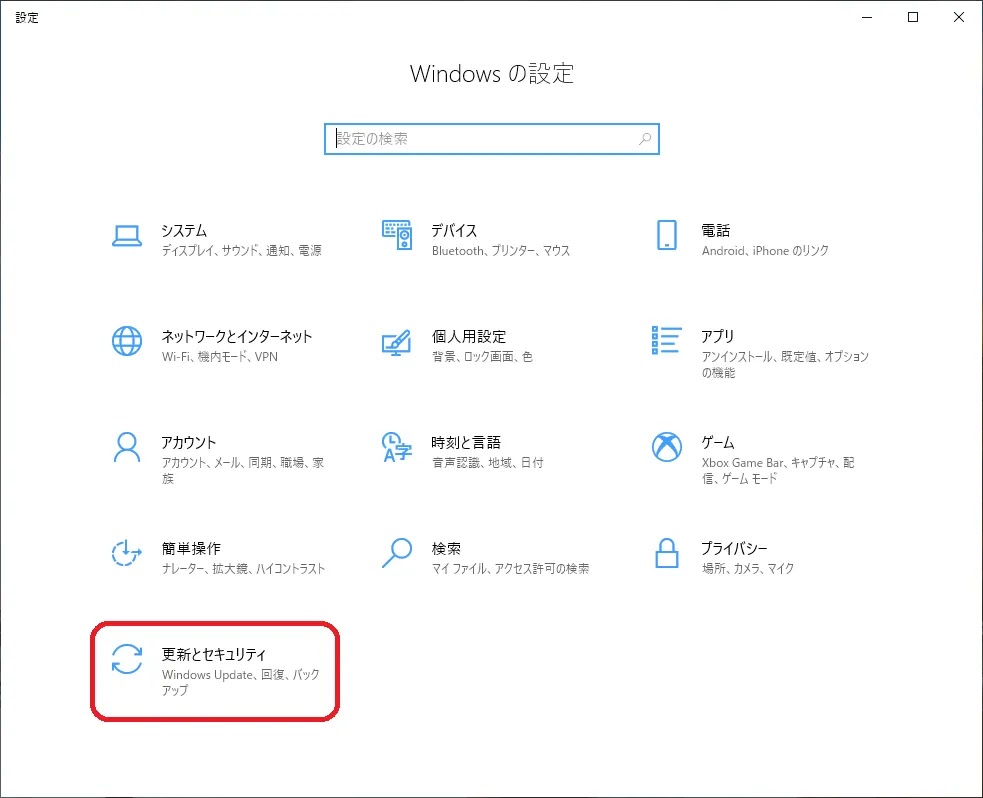
Task: Open the 検索 settings title
Action: (x=446, y=548)
